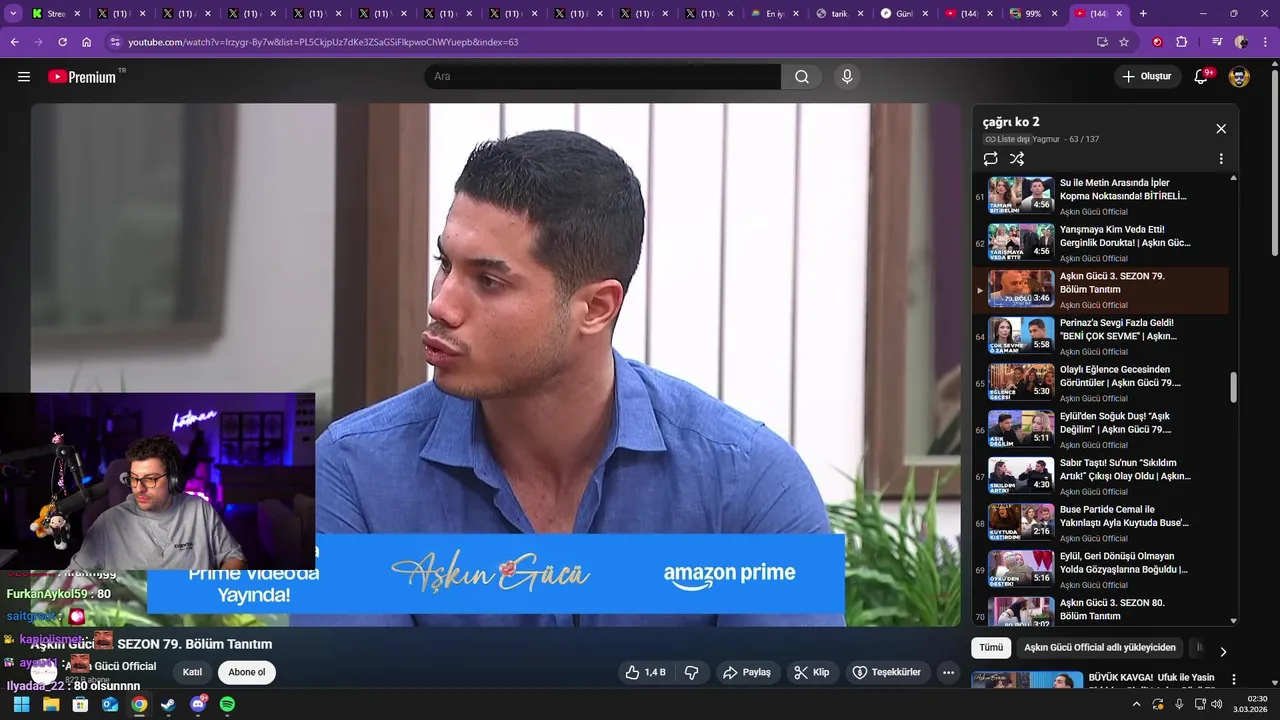Open new browser tab with plus
This screenshot has height=720, width=1280.
1143,14
